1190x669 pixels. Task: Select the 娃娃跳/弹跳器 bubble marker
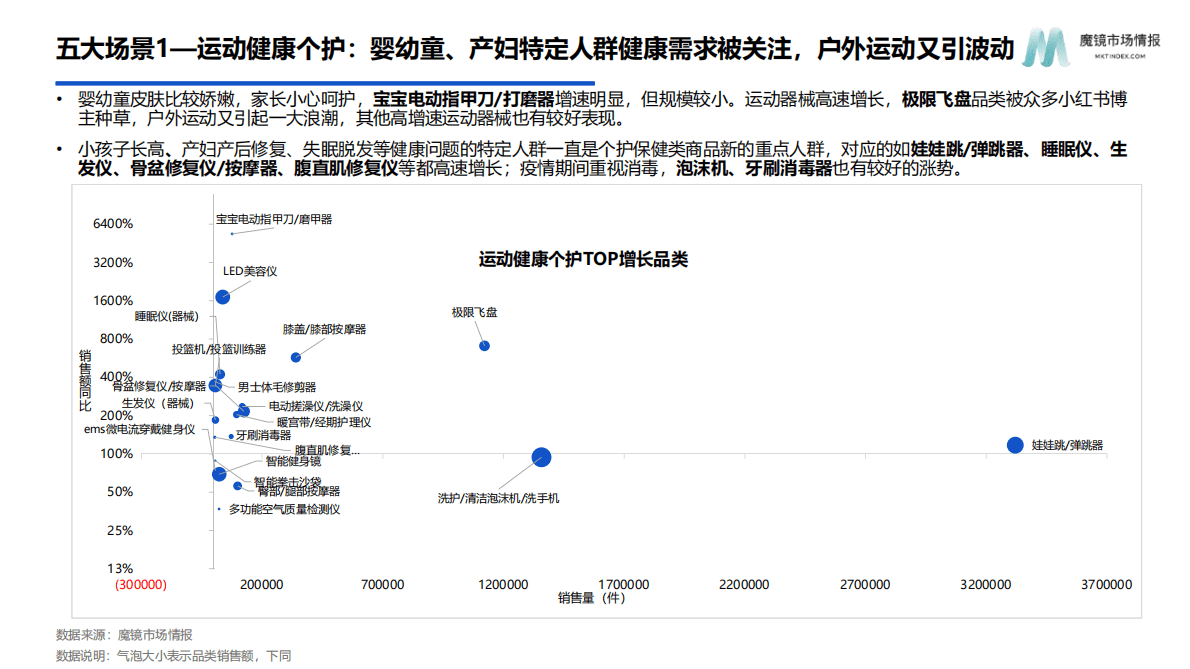[1015, 444]
